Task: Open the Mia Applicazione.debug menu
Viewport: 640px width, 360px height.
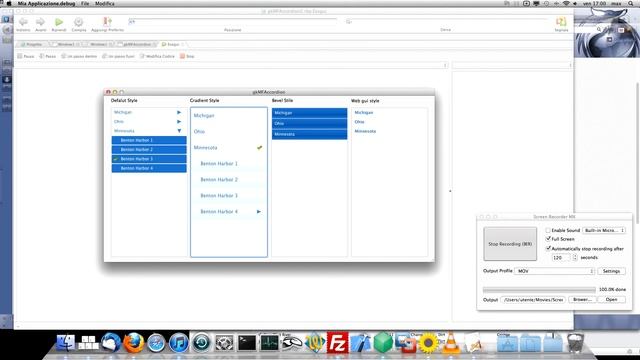Action: tap(46, 3)
